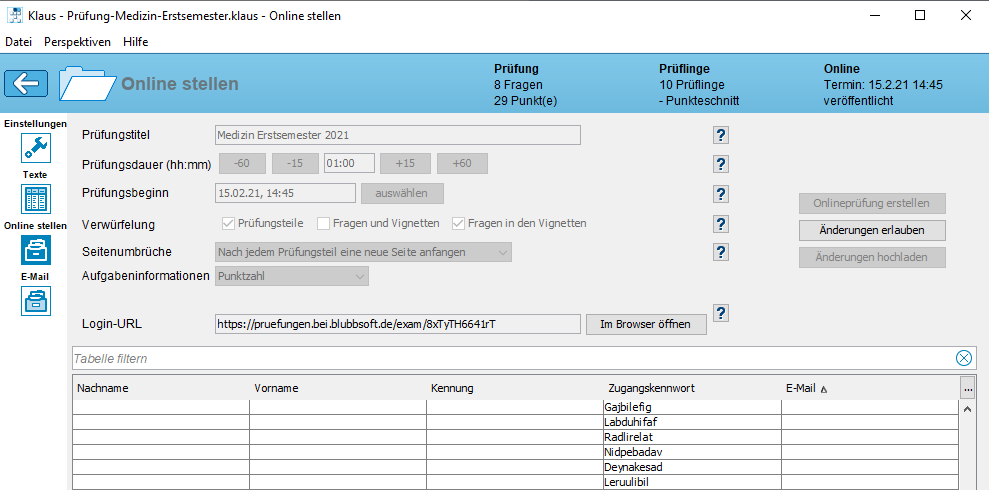The image size is (989, 490).
Task: Enable the Fragen und Vignetten checkbox
Action: click(x=323, y=224)
